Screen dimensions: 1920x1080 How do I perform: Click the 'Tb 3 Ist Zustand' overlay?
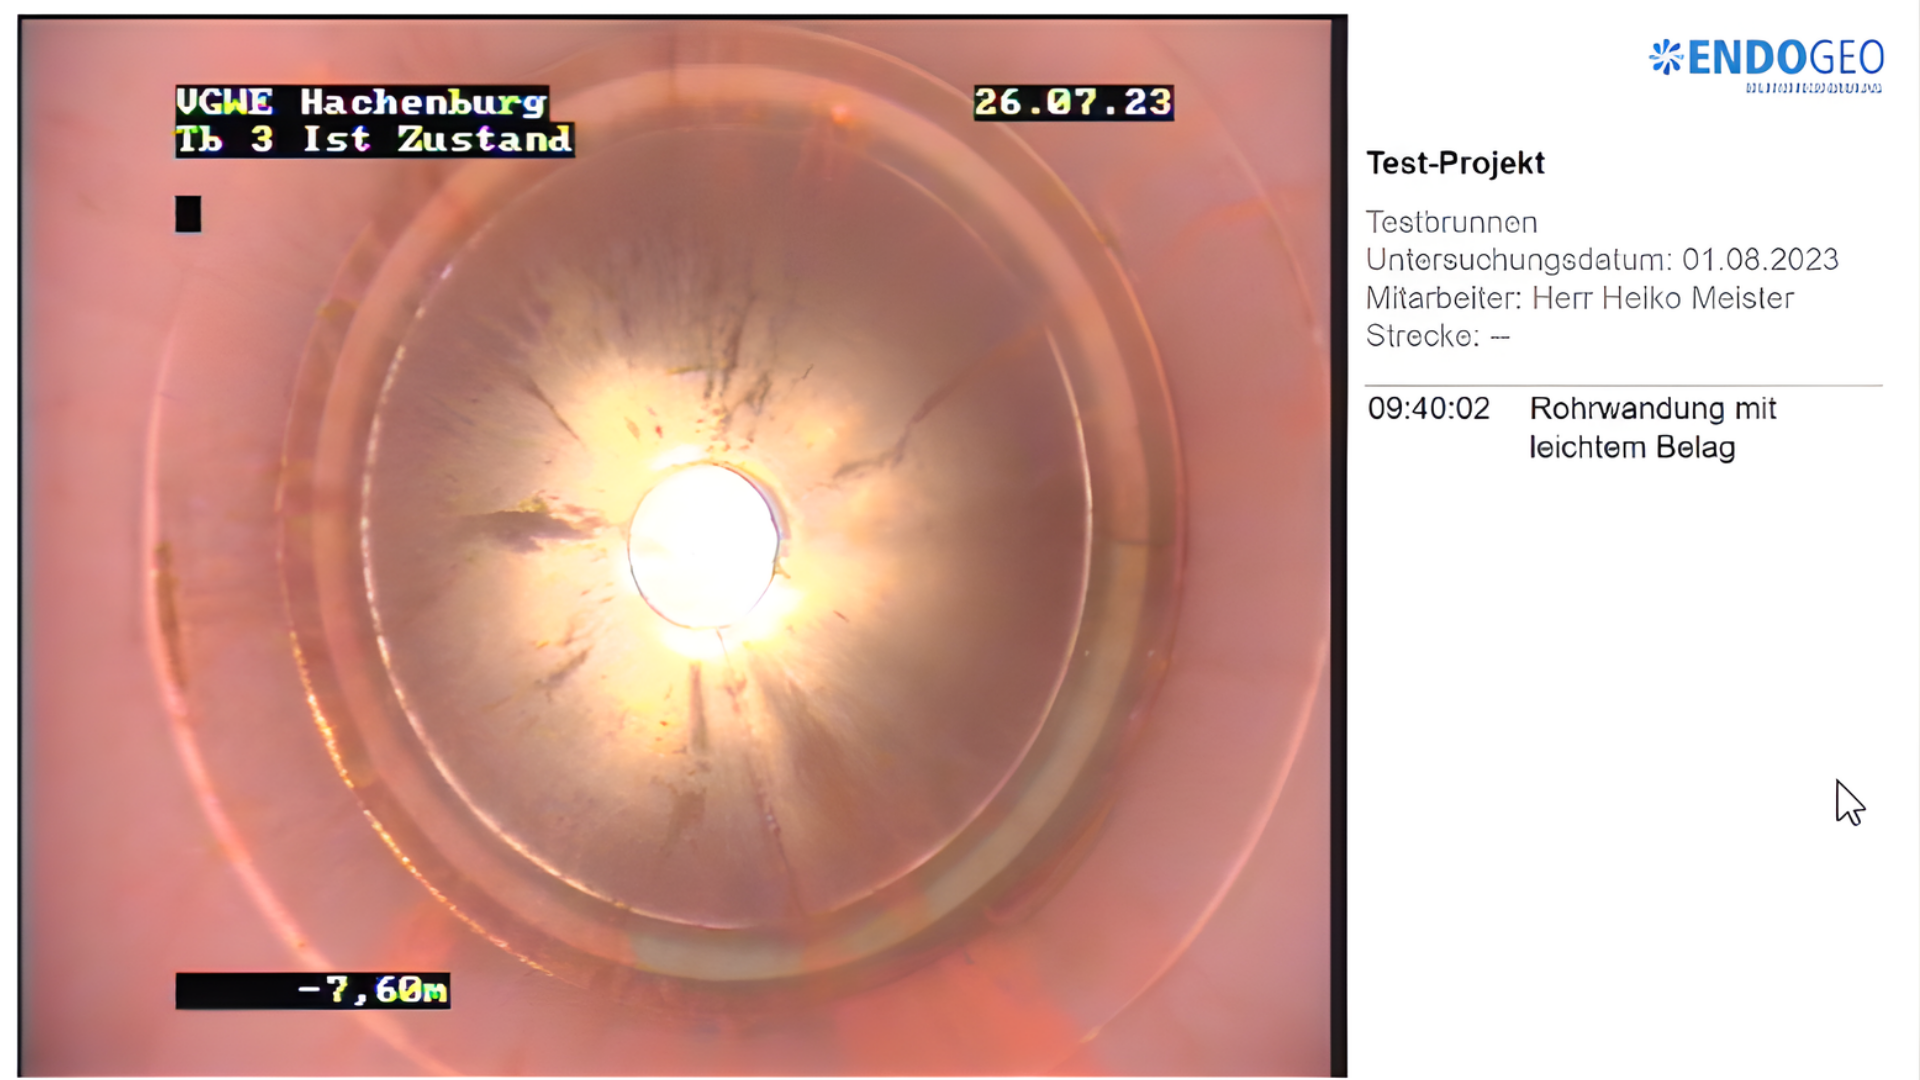(374, 139)
